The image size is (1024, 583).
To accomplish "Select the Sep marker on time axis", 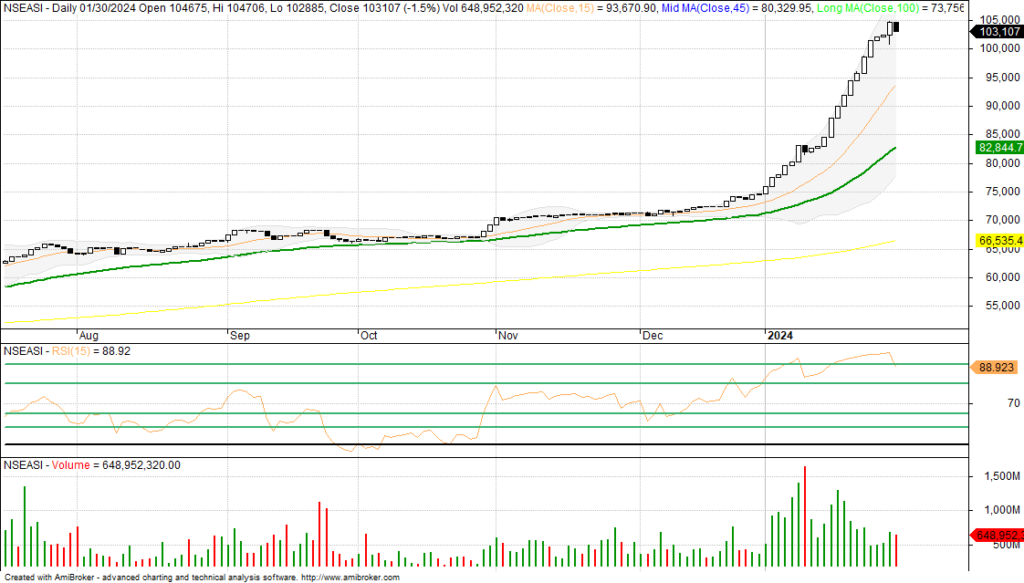I will (240, 337).
